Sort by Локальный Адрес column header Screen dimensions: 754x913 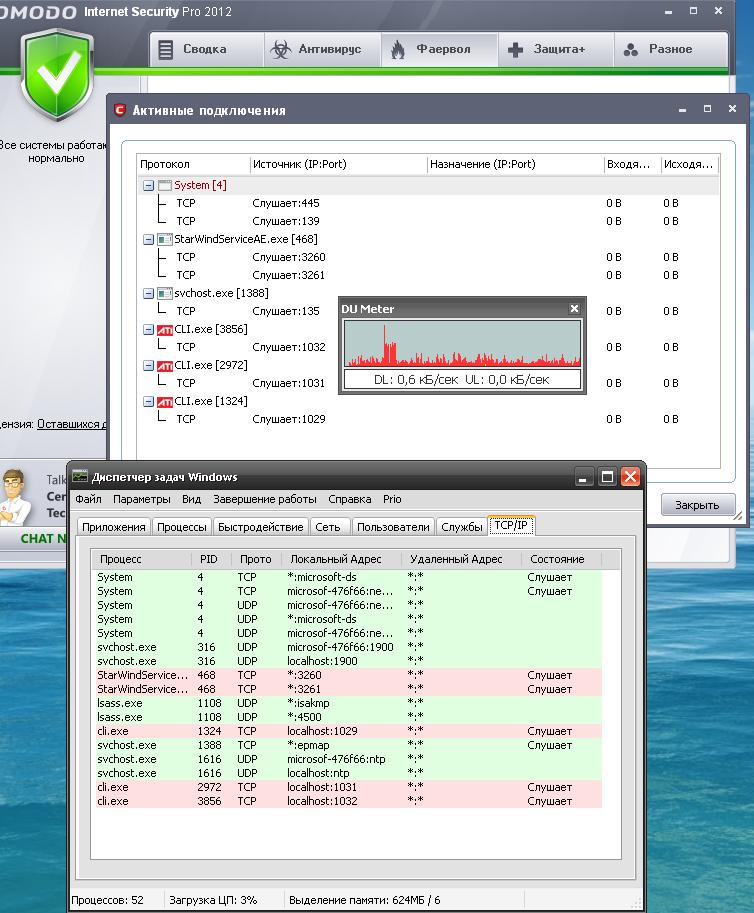[x=341, y=559]
